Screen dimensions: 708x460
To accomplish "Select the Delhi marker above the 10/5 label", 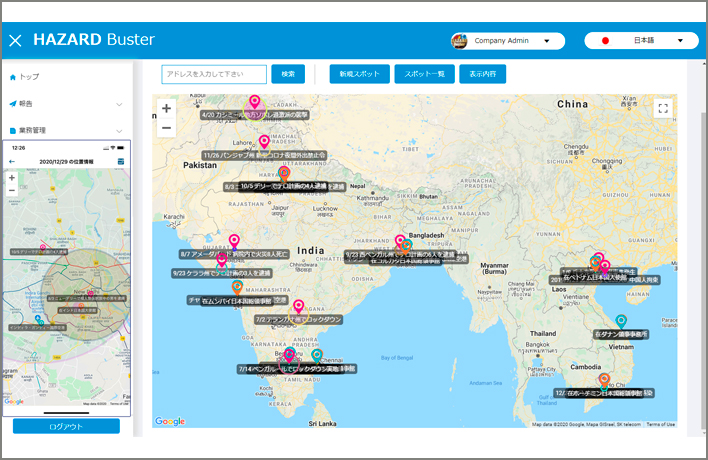I will [x=284, y=173].
